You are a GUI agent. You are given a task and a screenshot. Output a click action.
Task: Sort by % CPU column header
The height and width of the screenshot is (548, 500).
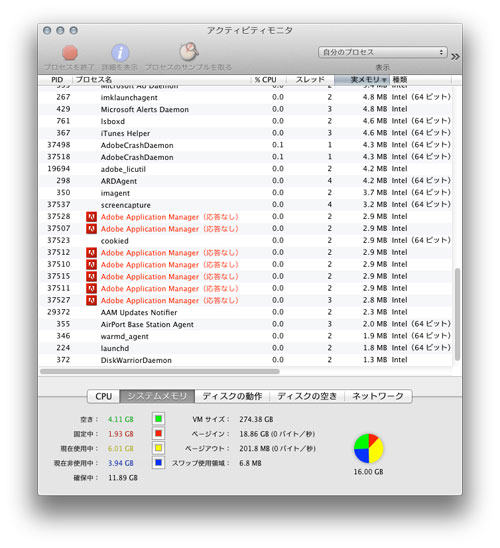coord(269,80)
